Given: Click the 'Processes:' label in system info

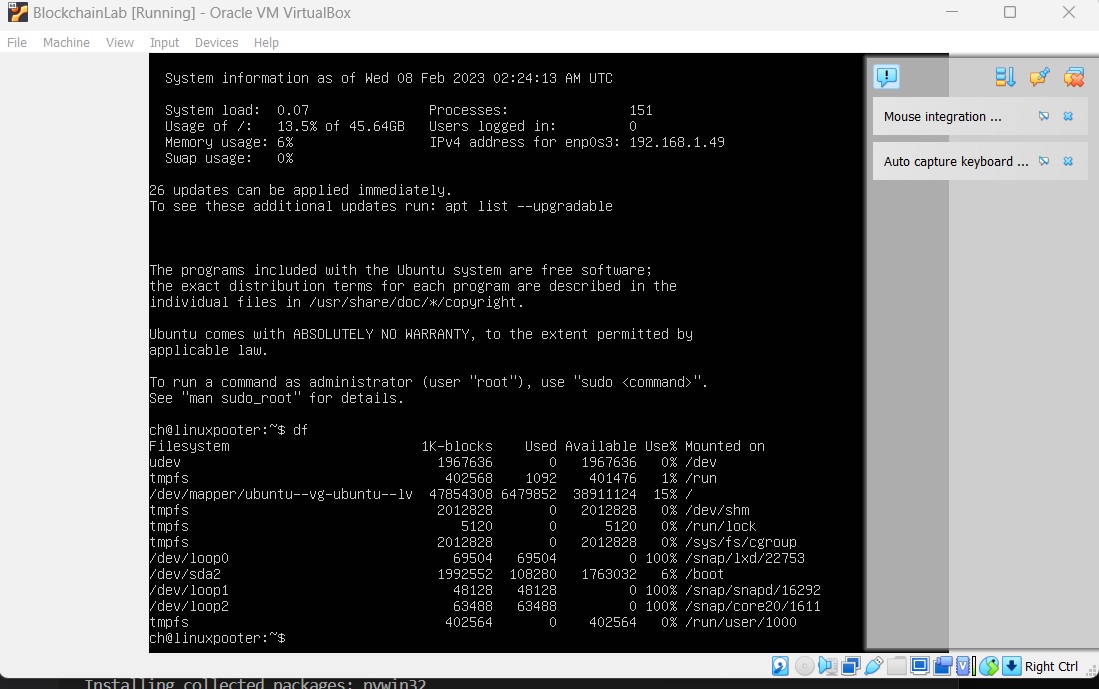Looking at the screenshot, I should (x=468, y=111).
